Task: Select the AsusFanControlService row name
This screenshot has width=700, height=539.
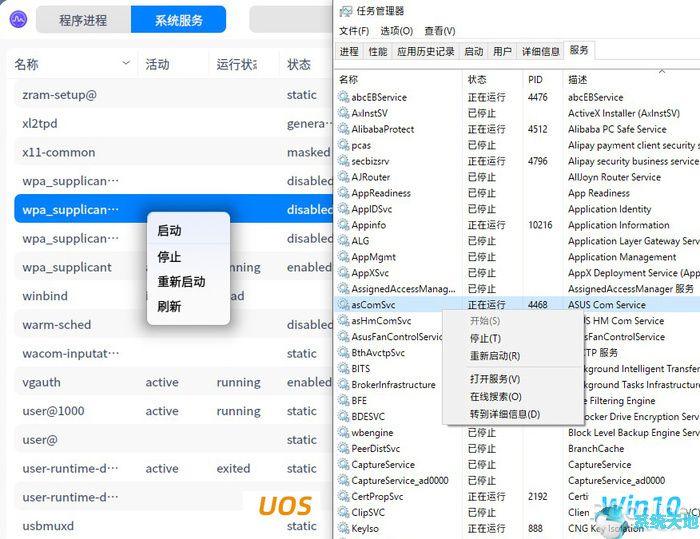Action: tap(396, 337)
